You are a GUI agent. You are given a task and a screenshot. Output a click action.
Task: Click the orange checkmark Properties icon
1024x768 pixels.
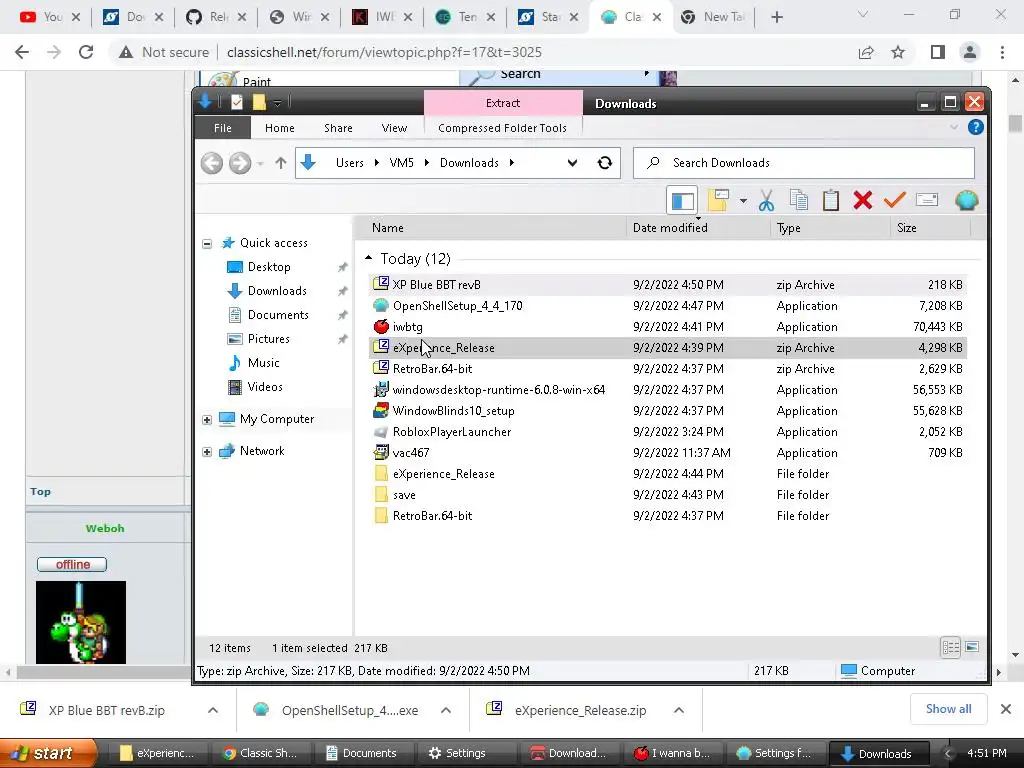[x=895, y=200]
